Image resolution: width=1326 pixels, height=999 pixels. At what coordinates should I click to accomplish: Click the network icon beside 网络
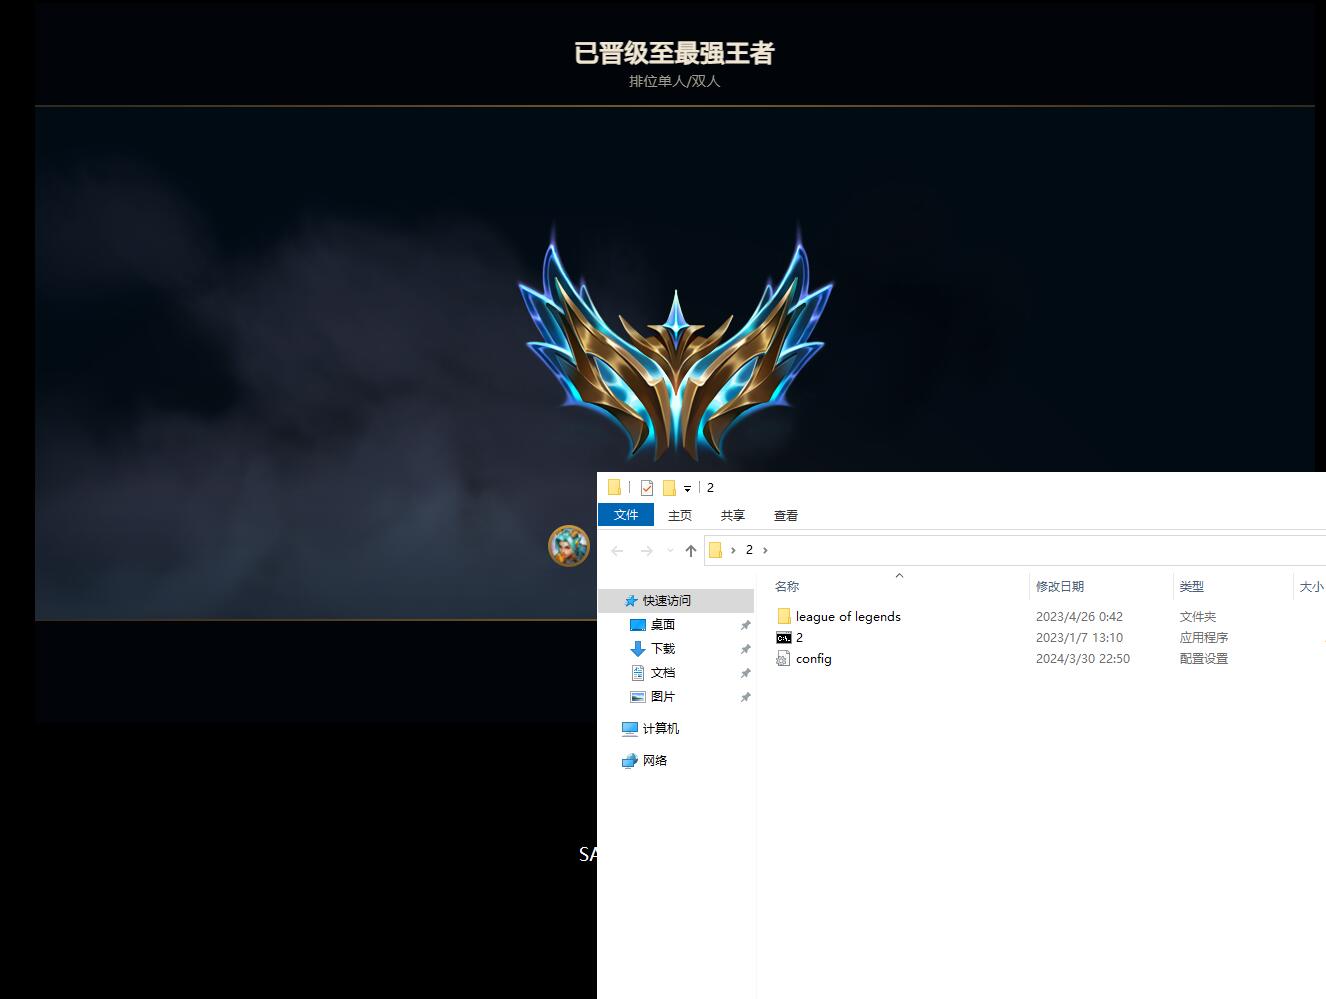[630, 761]
